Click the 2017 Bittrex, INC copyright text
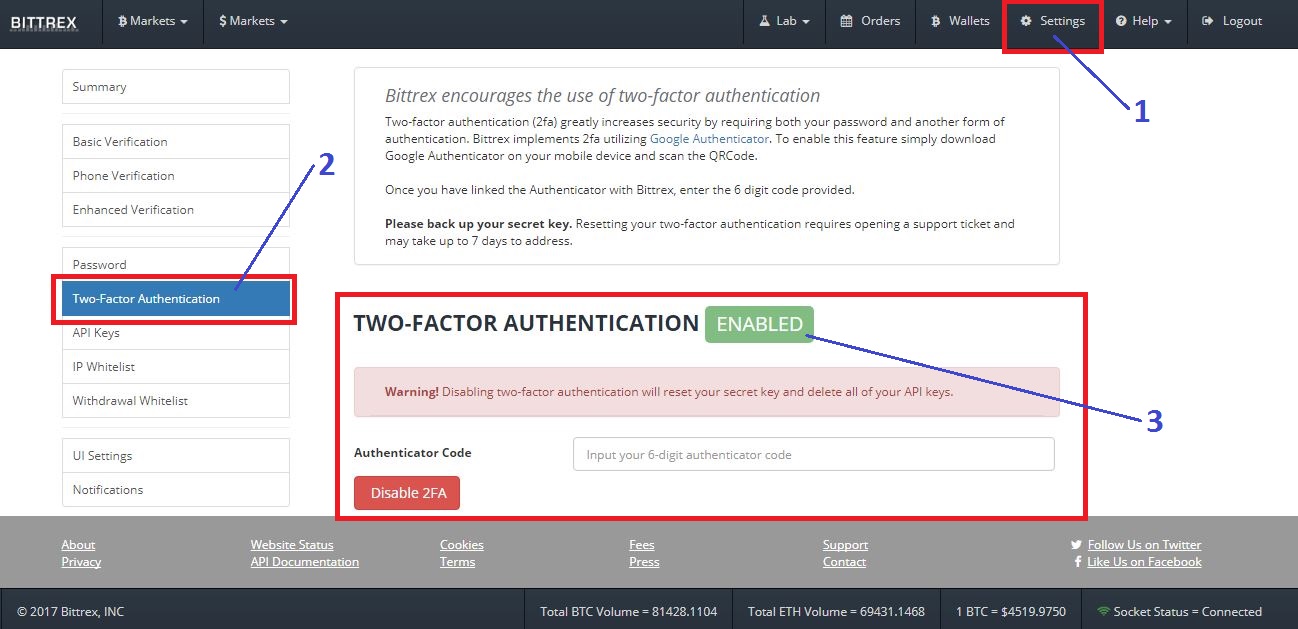 71,612
